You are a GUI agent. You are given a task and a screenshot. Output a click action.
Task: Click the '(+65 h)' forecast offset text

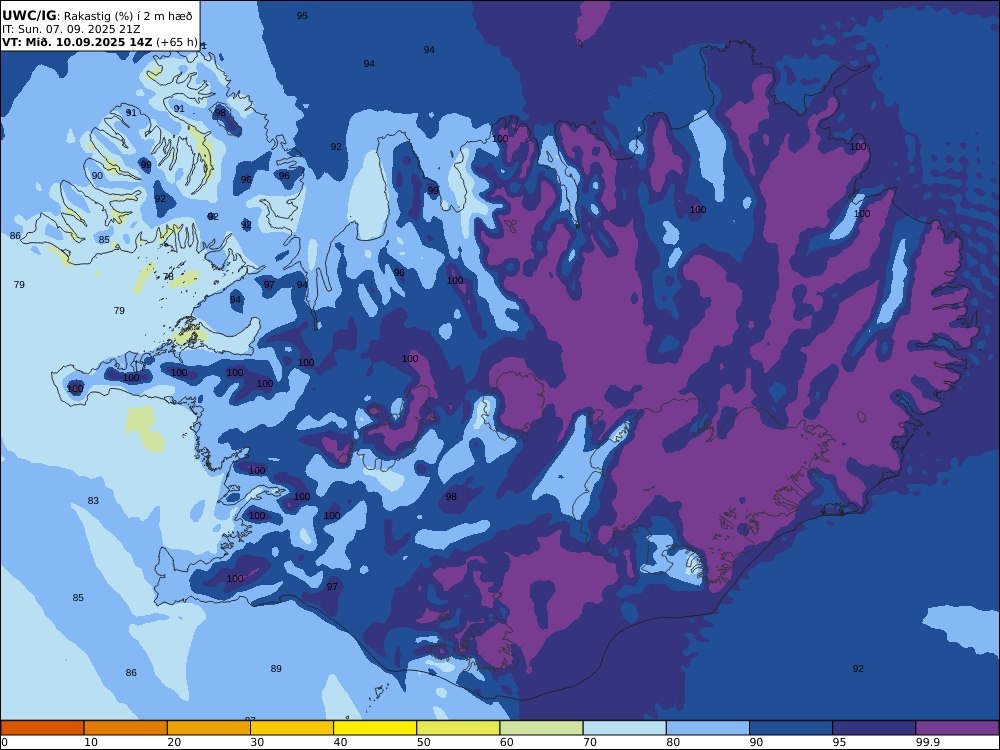point(177,42)
